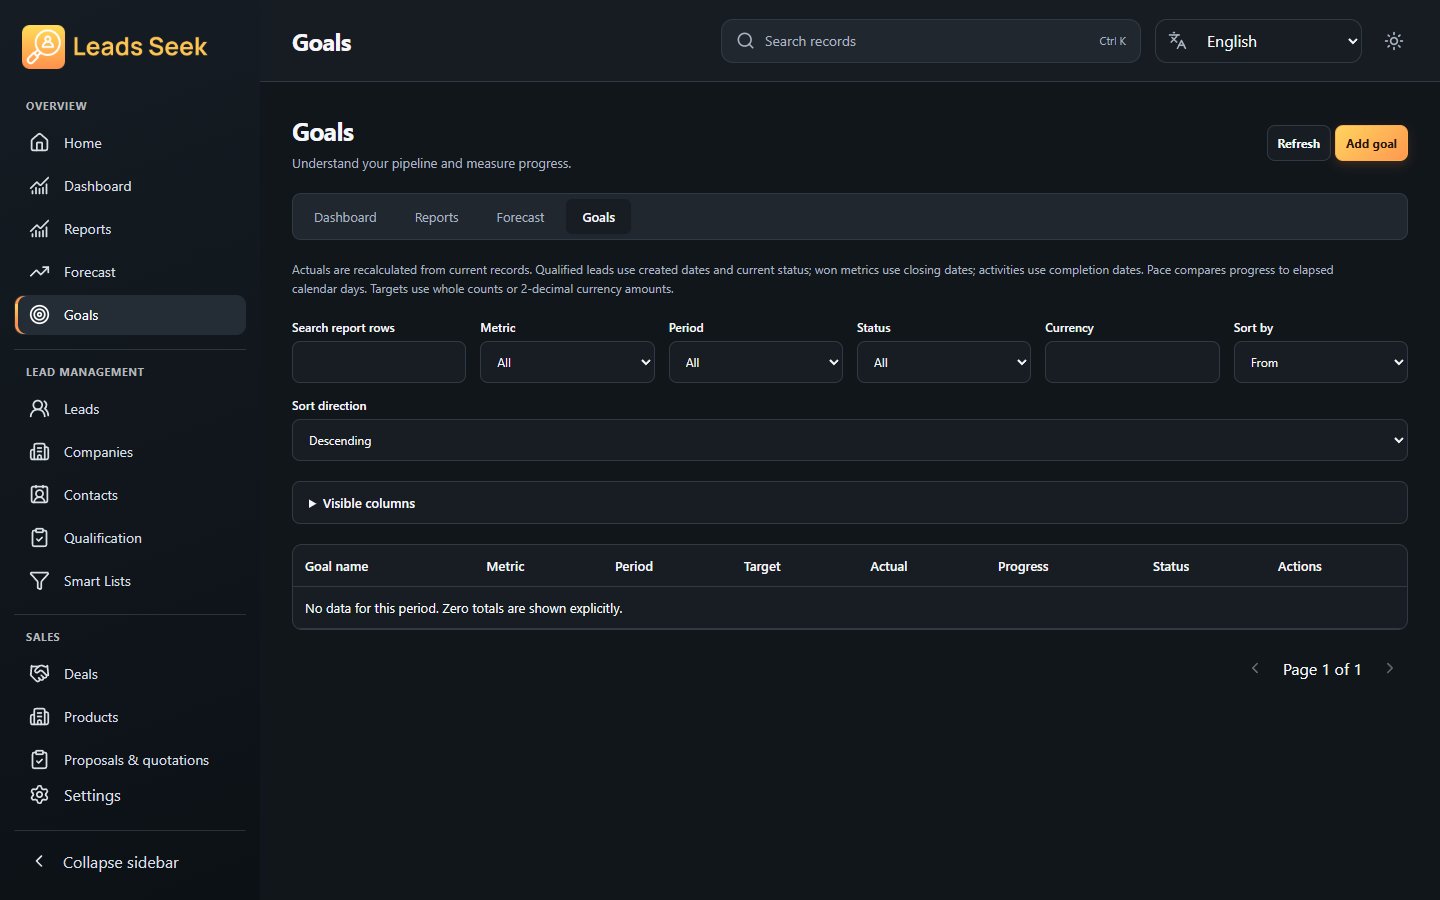Viewport: 1440px width, 900px height.
Task: Expand the Visible columns section
Action: pos(850,503)
